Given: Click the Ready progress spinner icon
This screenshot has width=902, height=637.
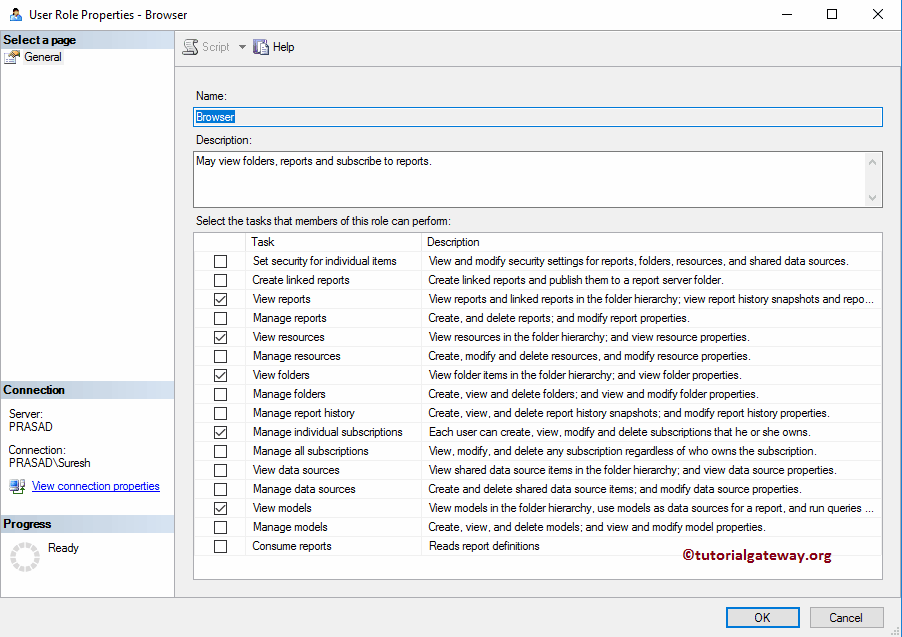Looking at the screenshot, I should tap(25, 556).
